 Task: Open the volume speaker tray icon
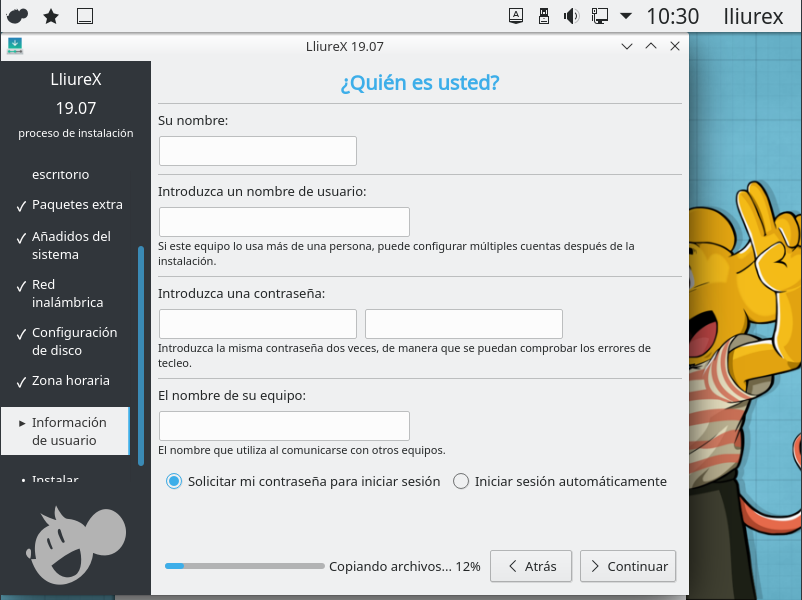click(x=571, y=16)
